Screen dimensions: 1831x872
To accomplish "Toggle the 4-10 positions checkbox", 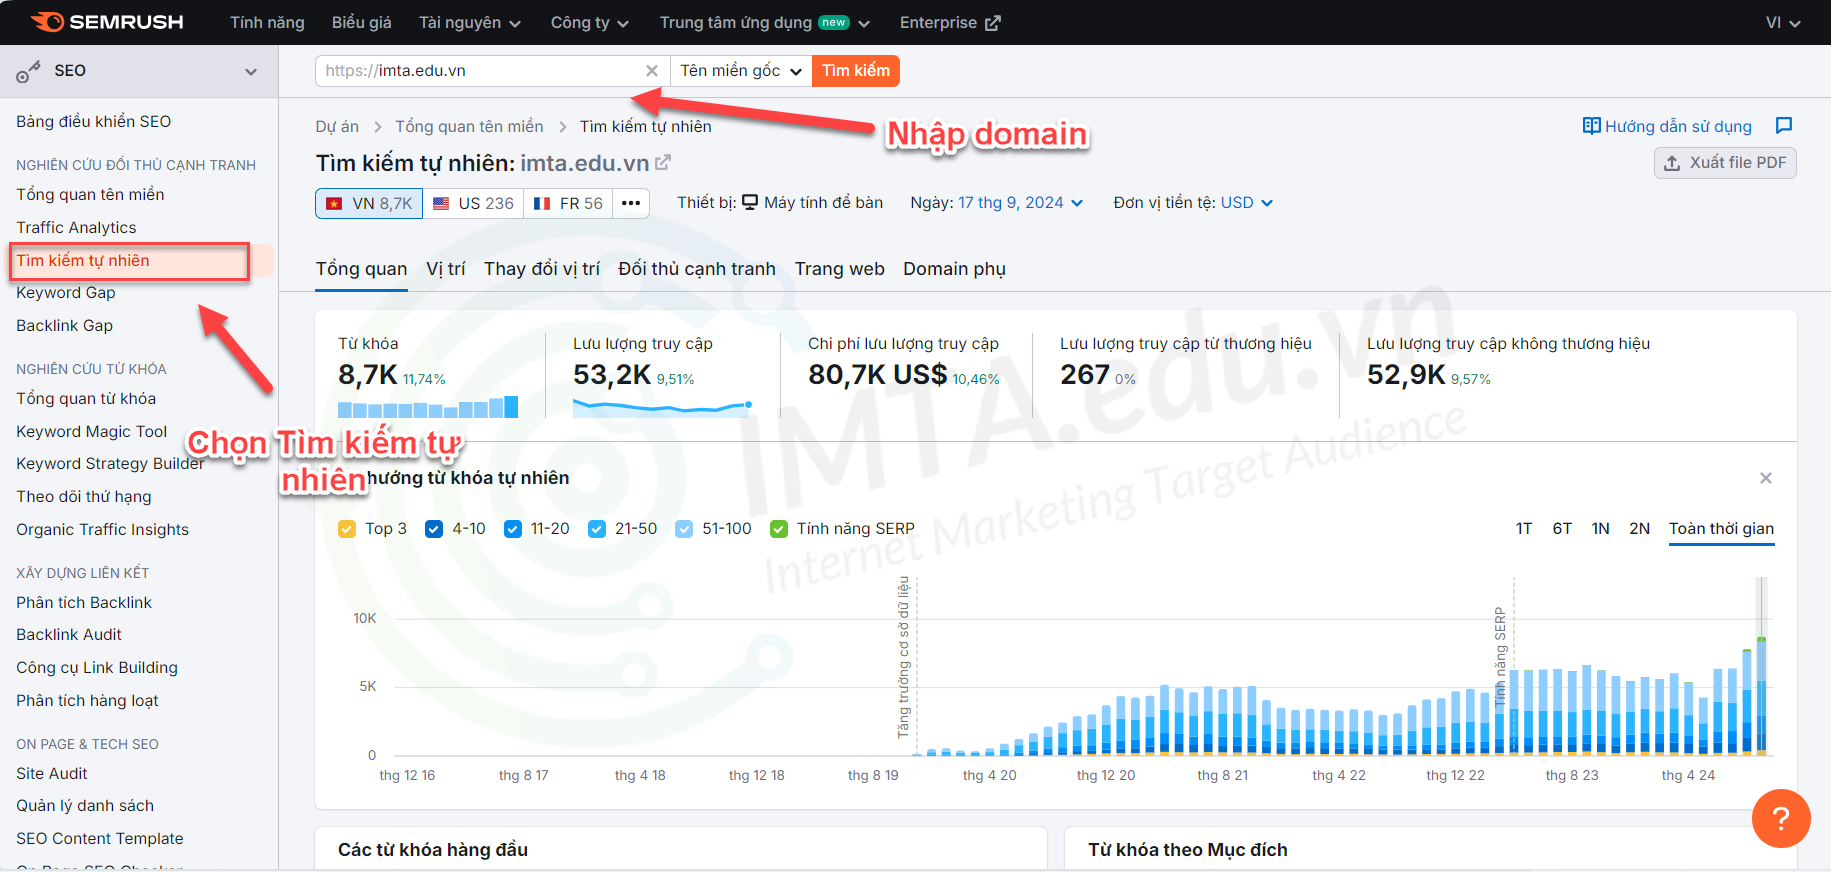I will coord(434,529).
